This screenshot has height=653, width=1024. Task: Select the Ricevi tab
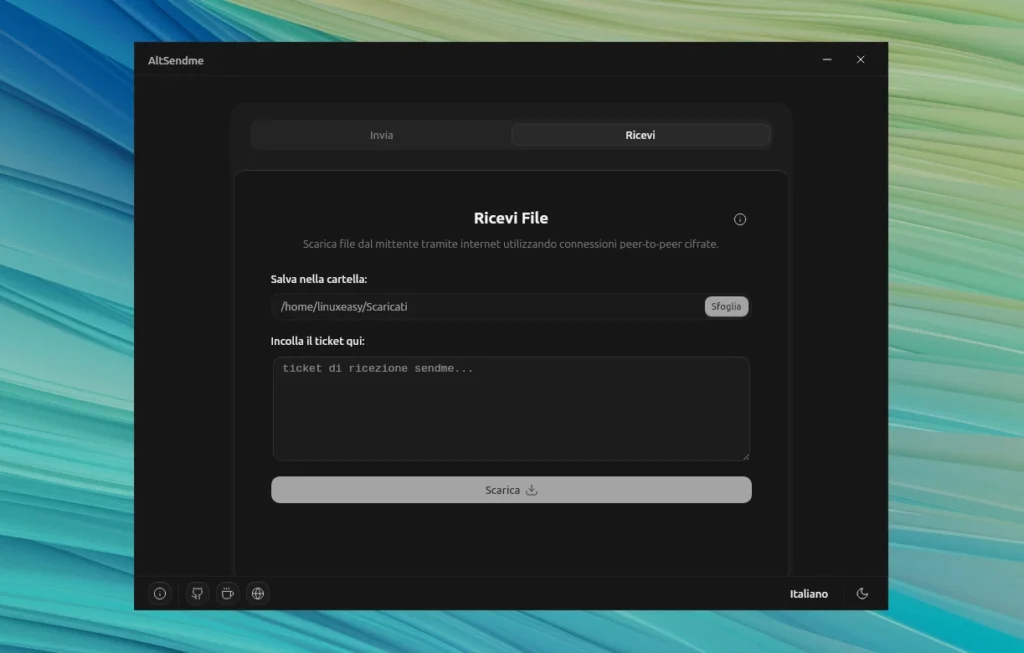coord(640,135)
